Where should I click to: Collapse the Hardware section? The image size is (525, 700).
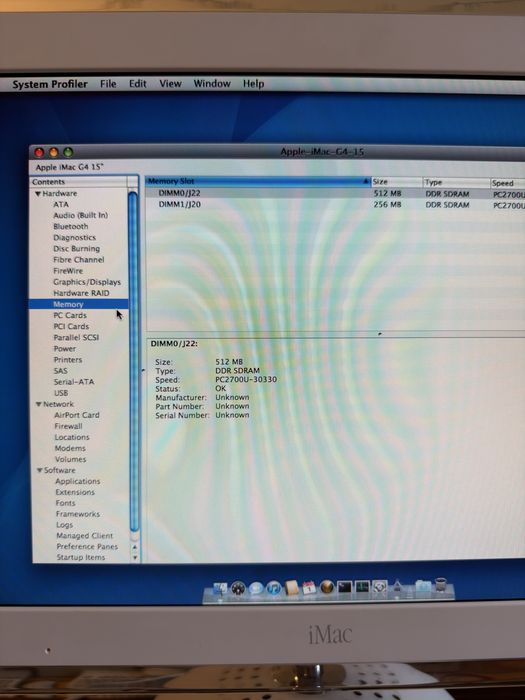pos(38,194)
